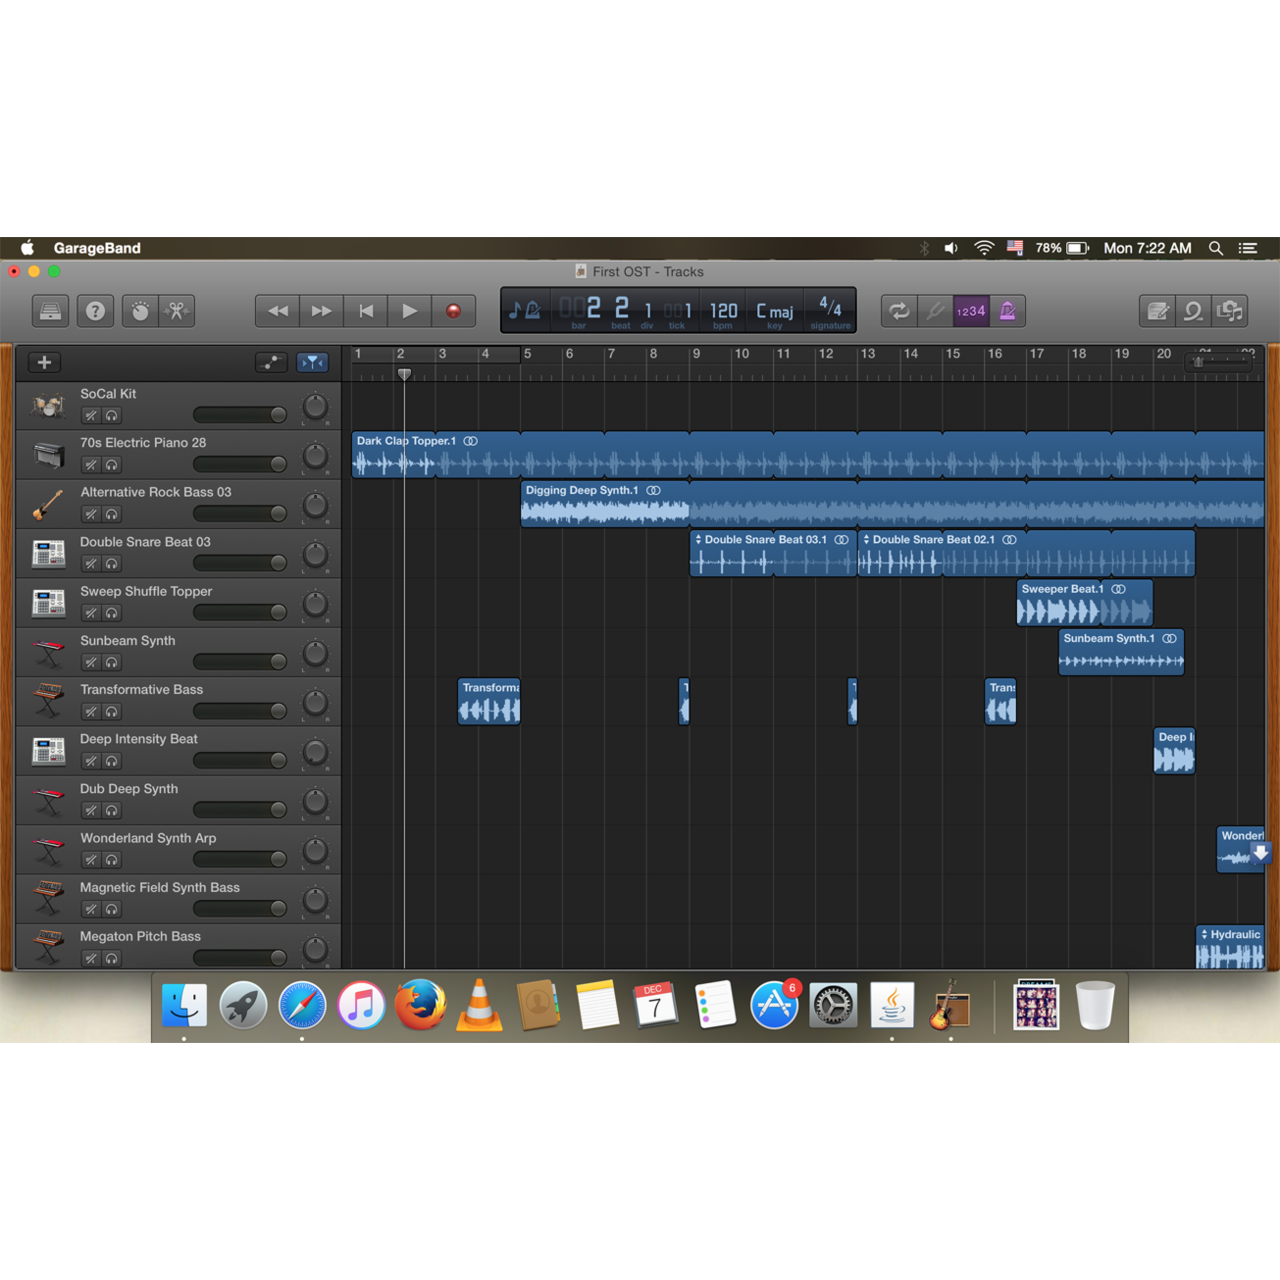This screenshot has width=1280, height=1280.
Task: Open Quick Help question mark button
Action: (x=95, y=311)
